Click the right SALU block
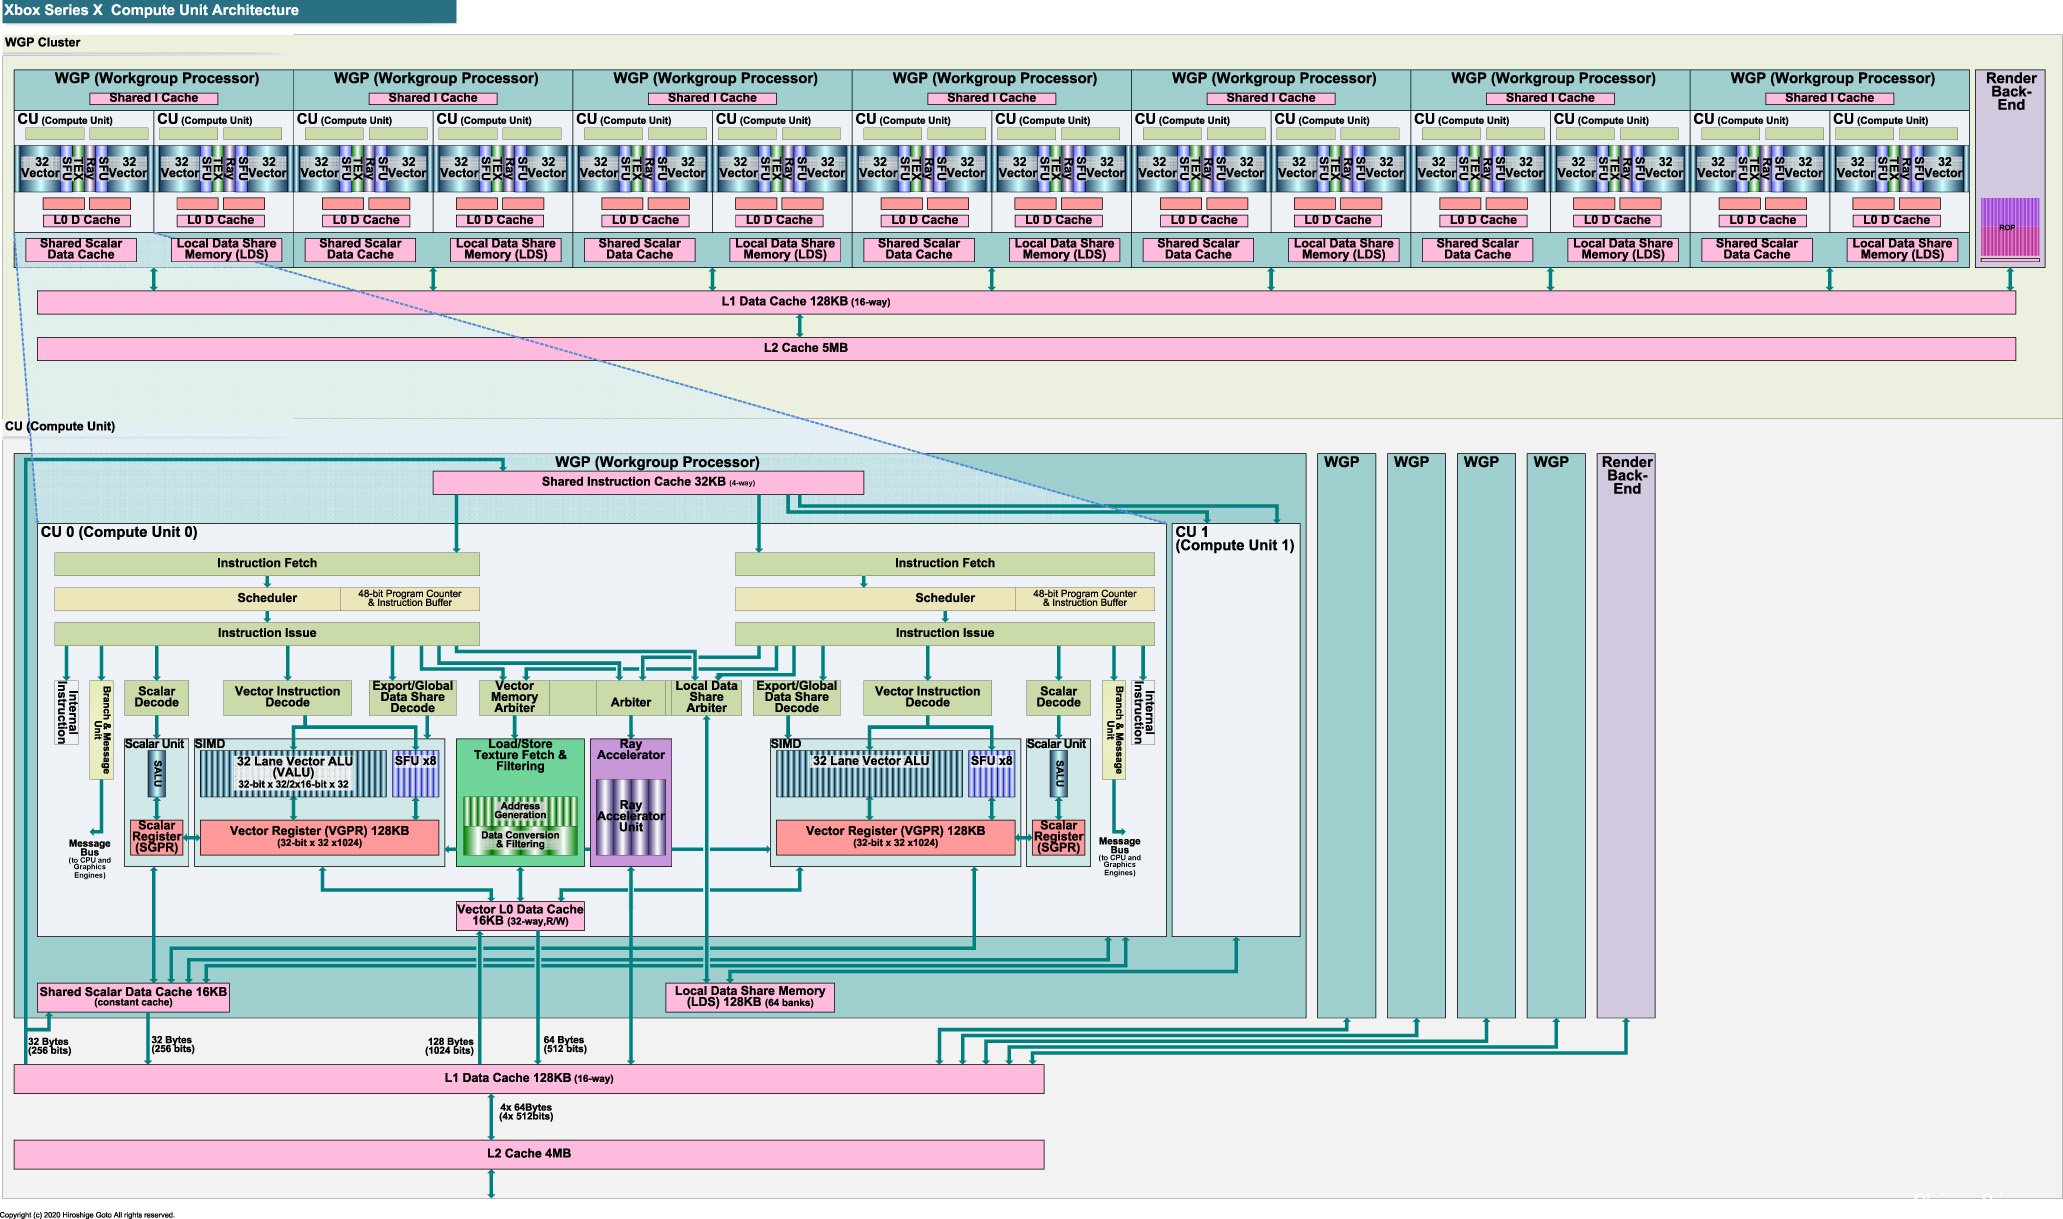2063x1219 pixels. click(1059, 773)
